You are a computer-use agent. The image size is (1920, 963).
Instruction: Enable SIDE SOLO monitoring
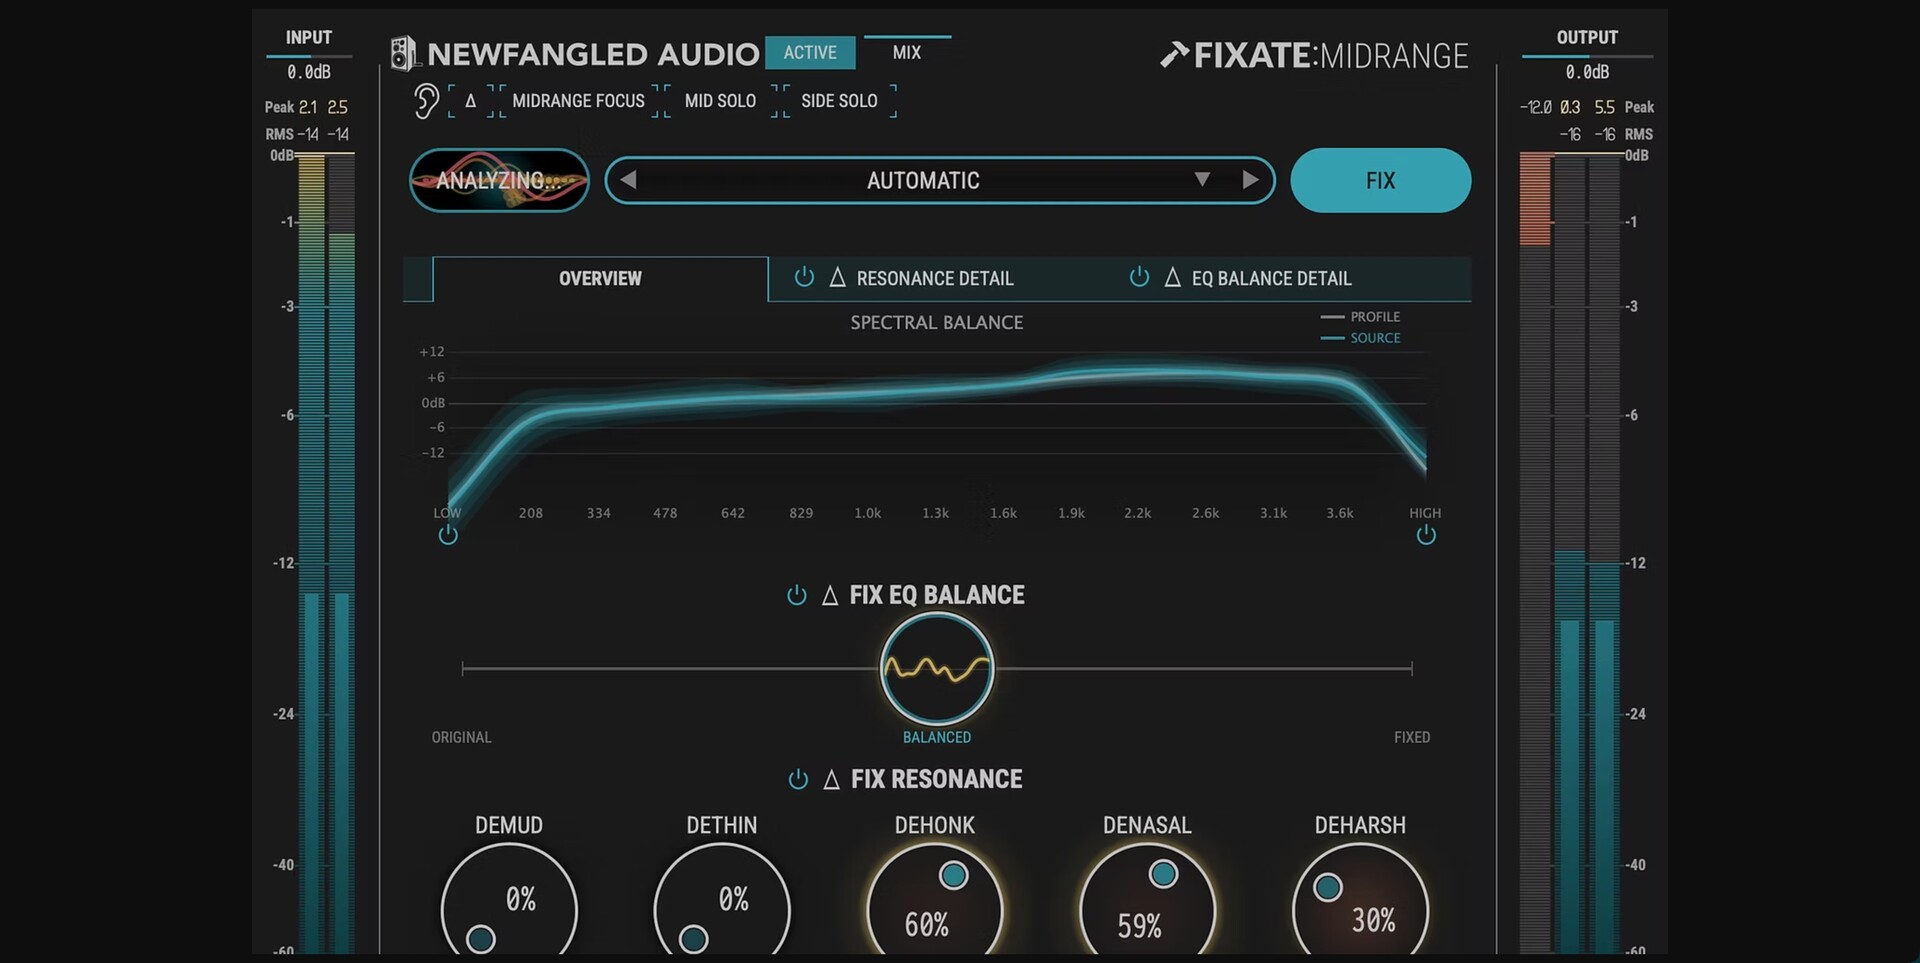pos(839,101)
